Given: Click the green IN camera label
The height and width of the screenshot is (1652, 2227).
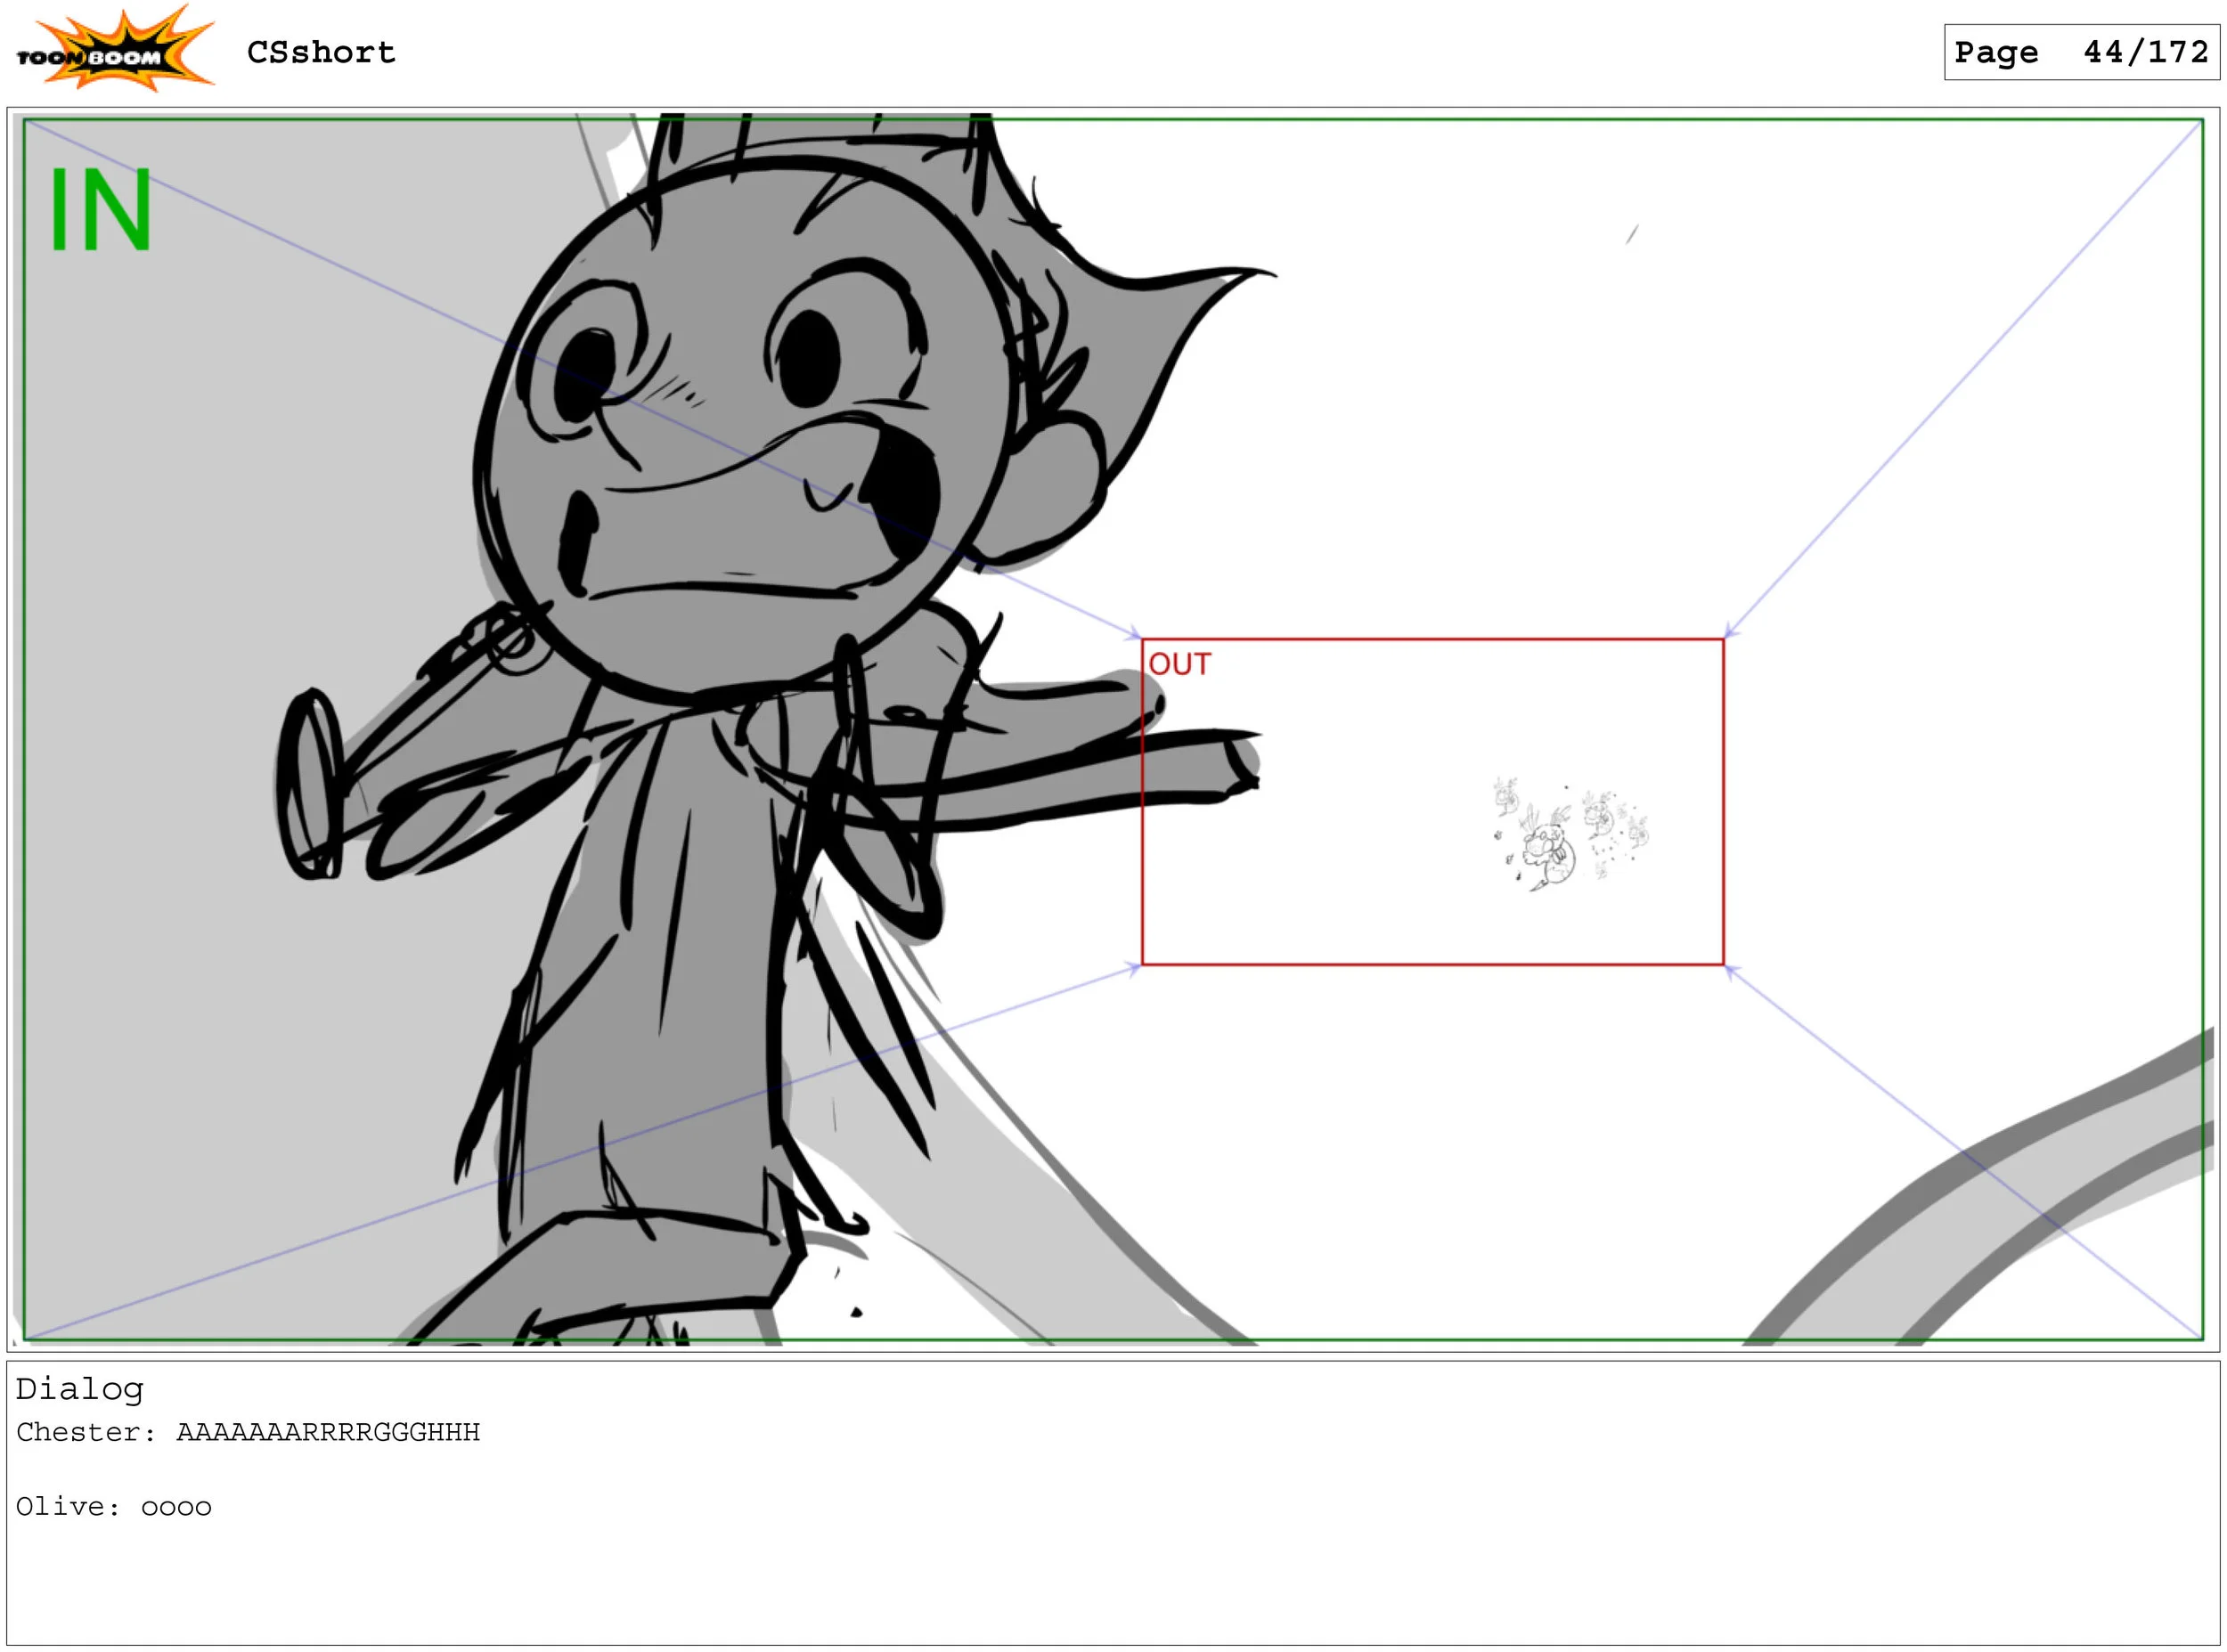Looking at the screenshot, I should point(100,210).
